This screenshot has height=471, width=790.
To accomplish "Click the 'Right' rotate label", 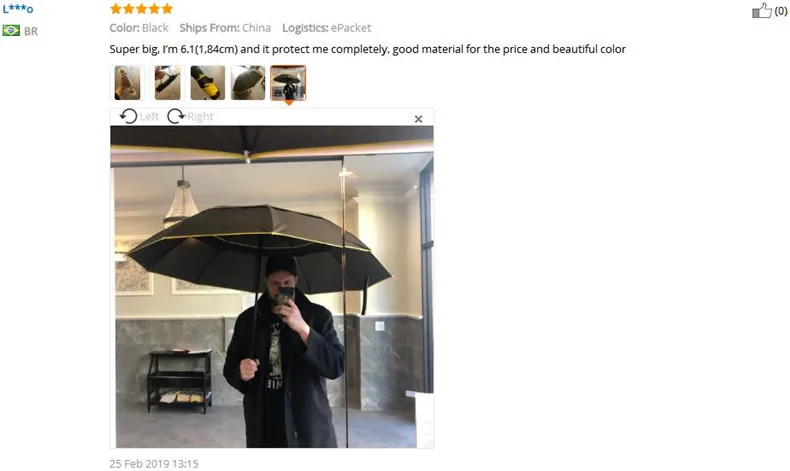I will 200,117.
